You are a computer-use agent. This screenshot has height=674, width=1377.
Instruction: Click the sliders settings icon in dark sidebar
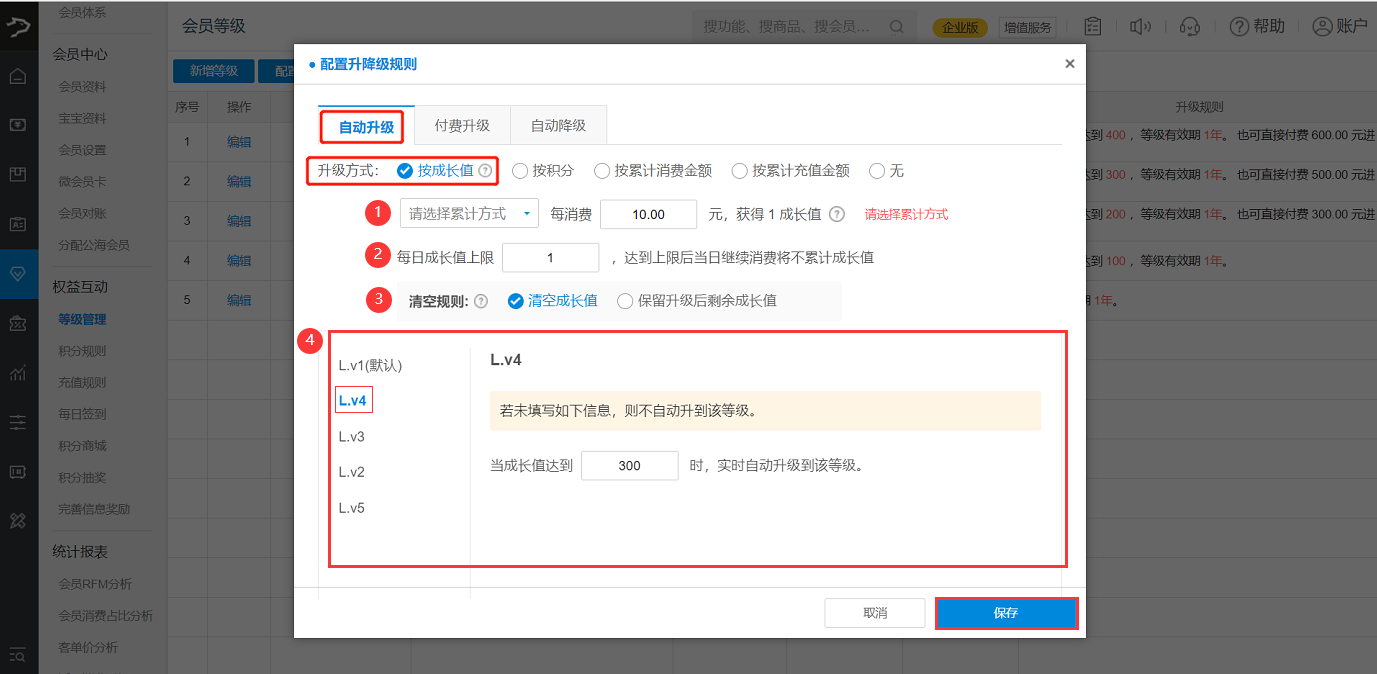[18, 422]
